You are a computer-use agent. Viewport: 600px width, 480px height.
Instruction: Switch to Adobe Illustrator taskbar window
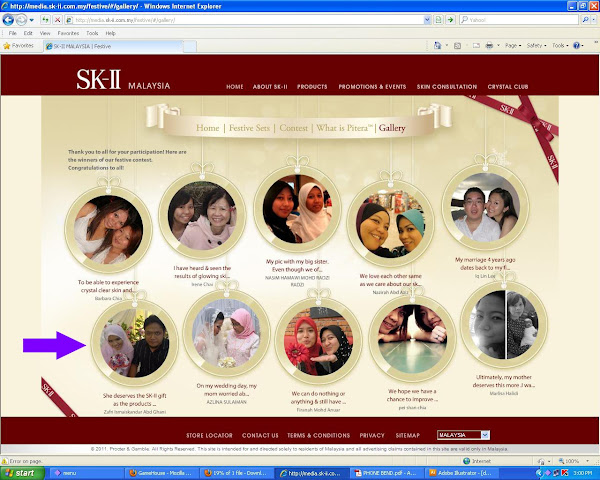point(462,473)
